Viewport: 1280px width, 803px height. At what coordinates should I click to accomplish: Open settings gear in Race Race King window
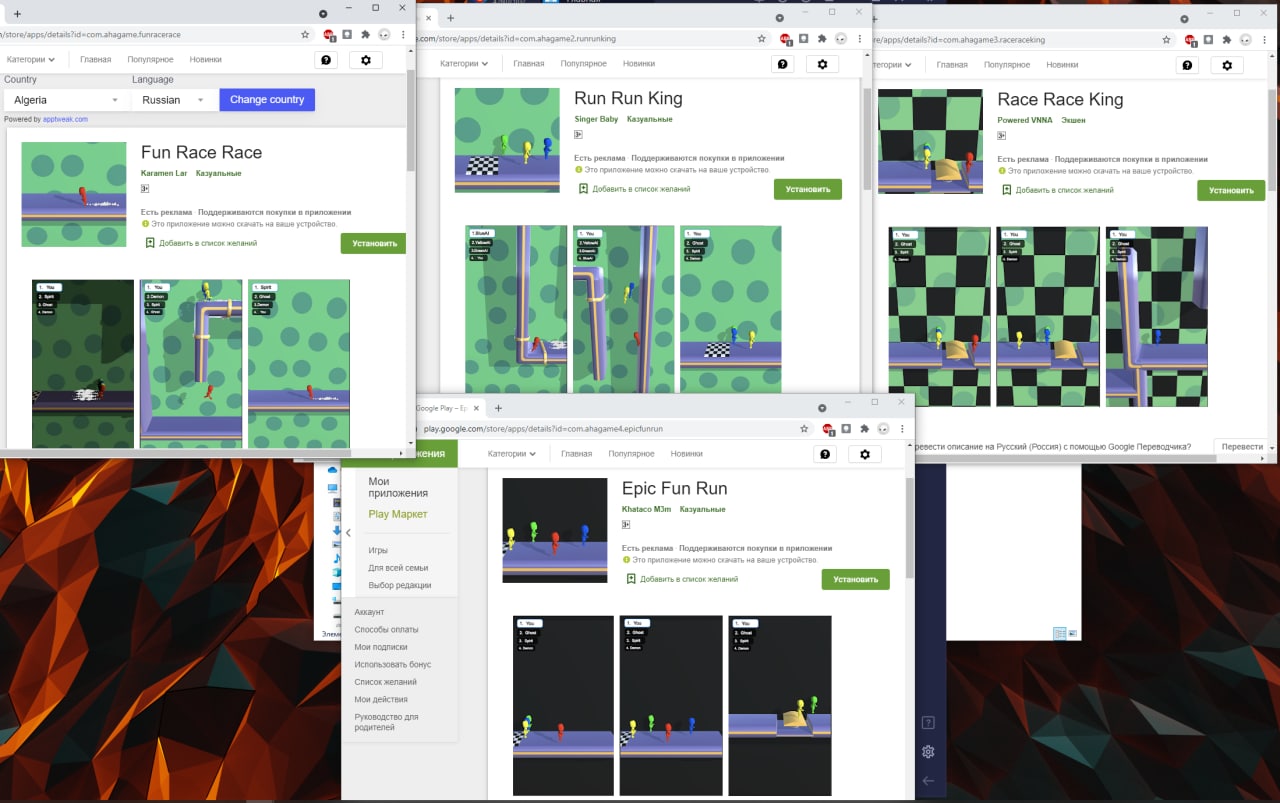coord(1227,65)
